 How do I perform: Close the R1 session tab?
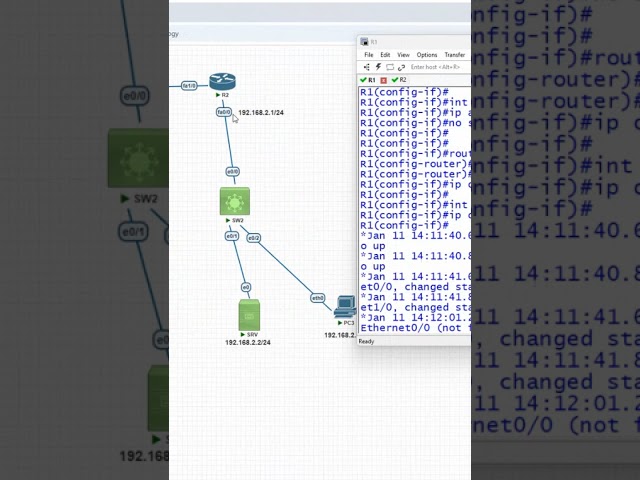383,80
